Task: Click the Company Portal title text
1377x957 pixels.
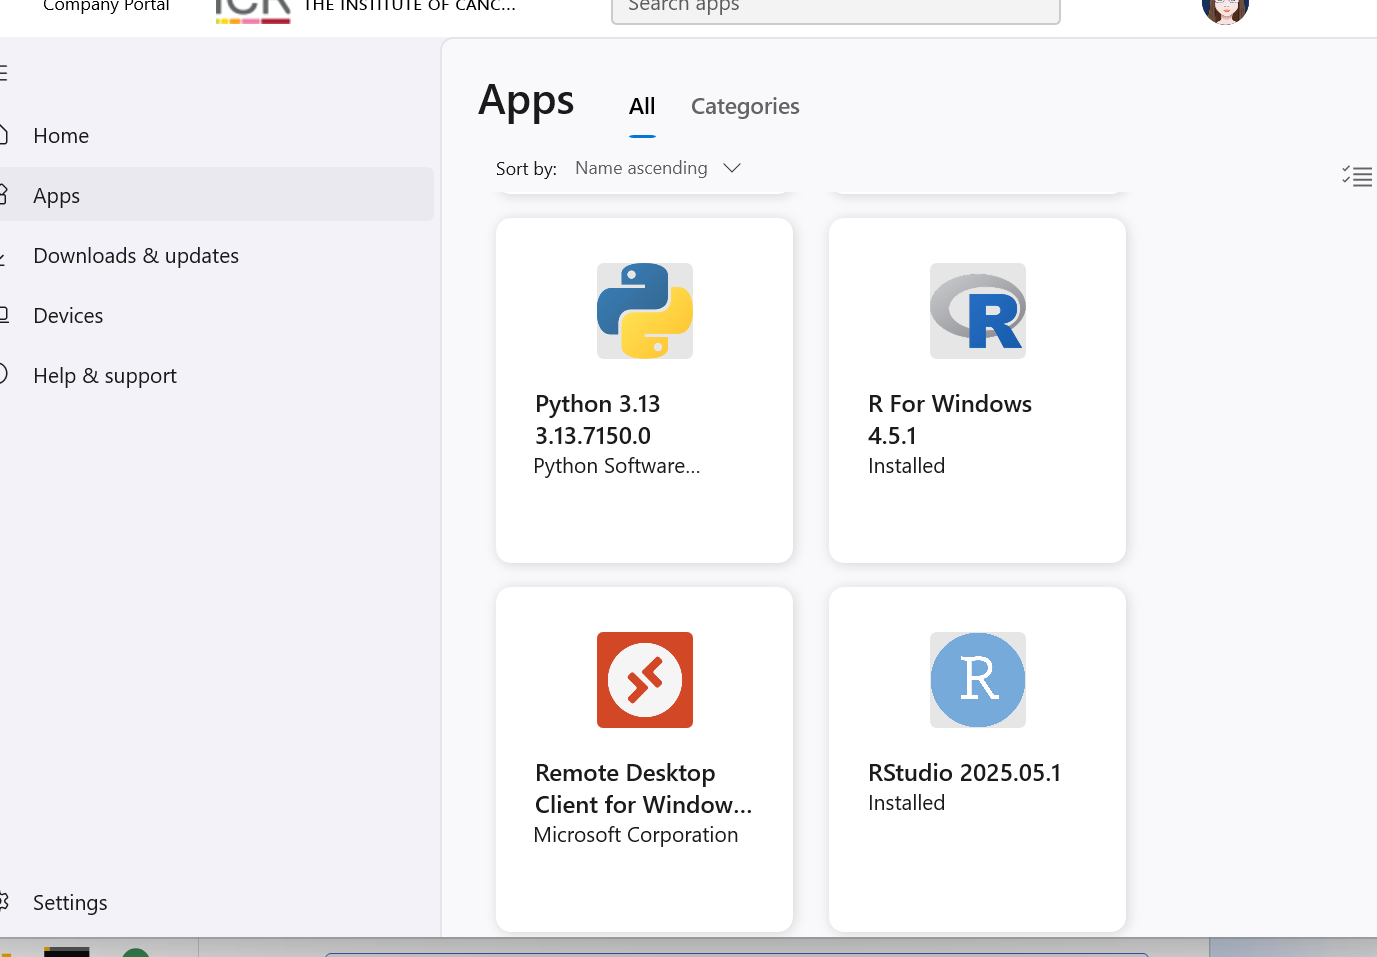Action: [x=106, y=6]
